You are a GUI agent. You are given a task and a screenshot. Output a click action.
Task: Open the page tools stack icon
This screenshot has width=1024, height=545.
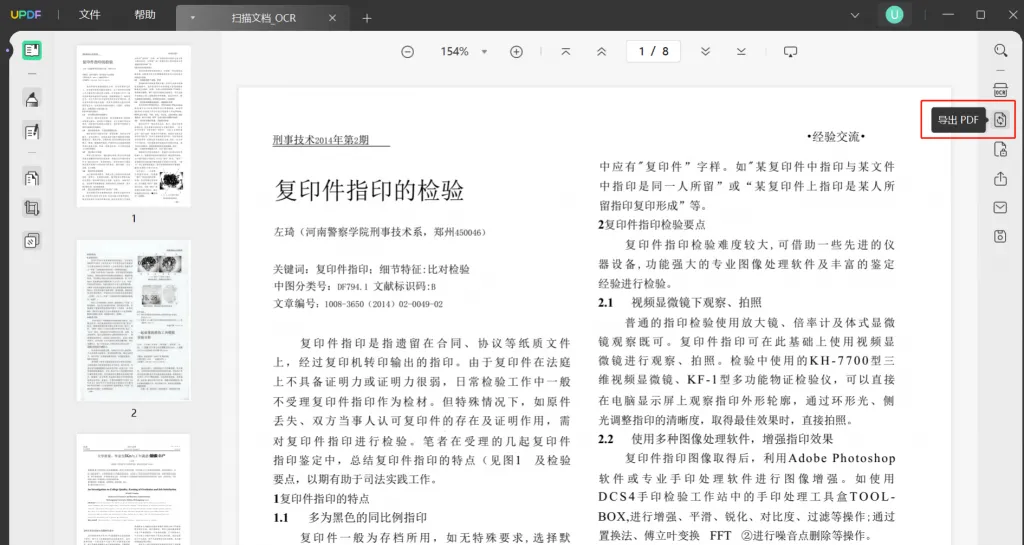31,241
